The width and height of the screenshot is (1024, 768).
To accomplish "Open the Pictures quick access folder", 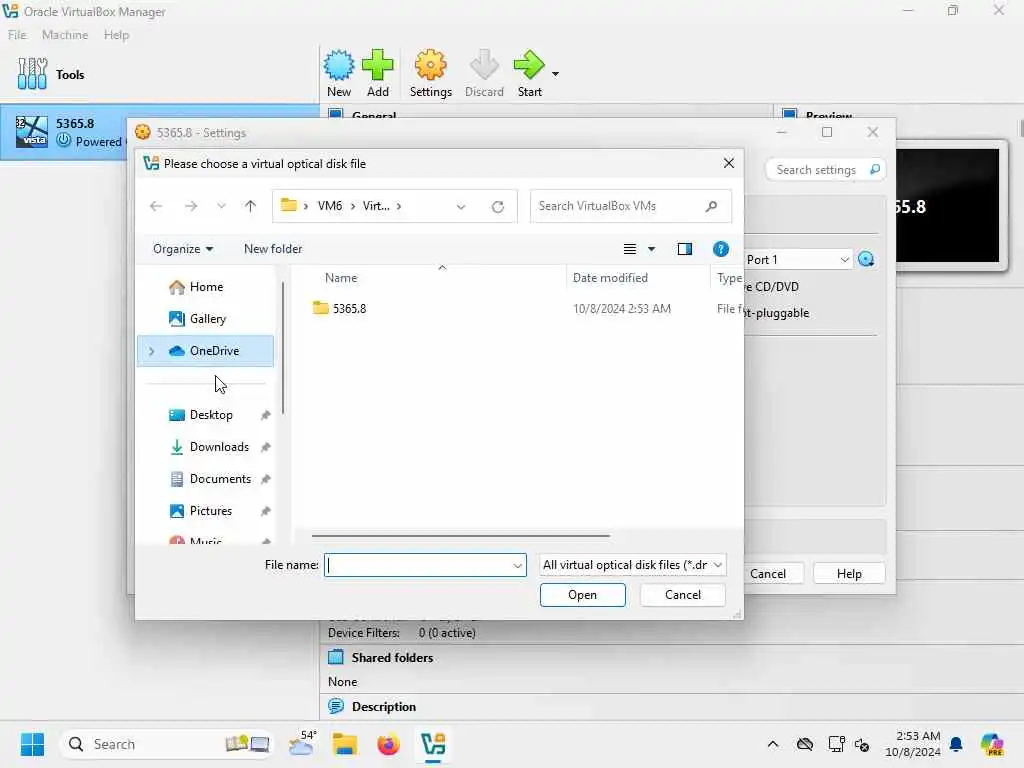I will coord(210,511).
